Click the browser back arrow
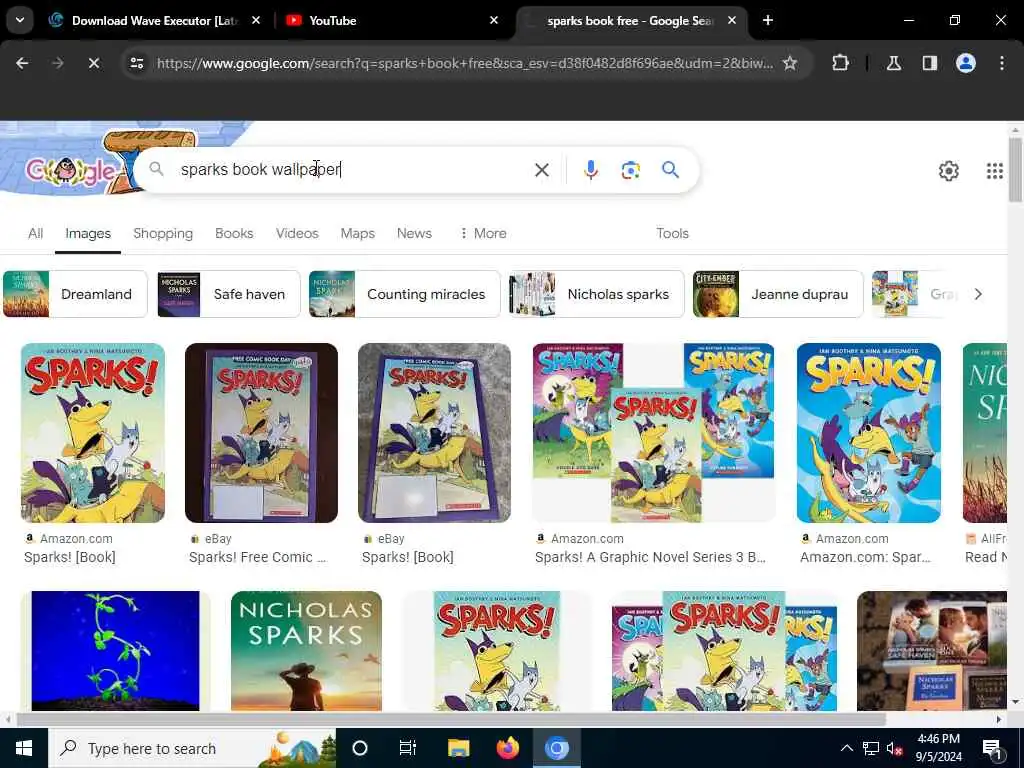 tap(22, 63)
